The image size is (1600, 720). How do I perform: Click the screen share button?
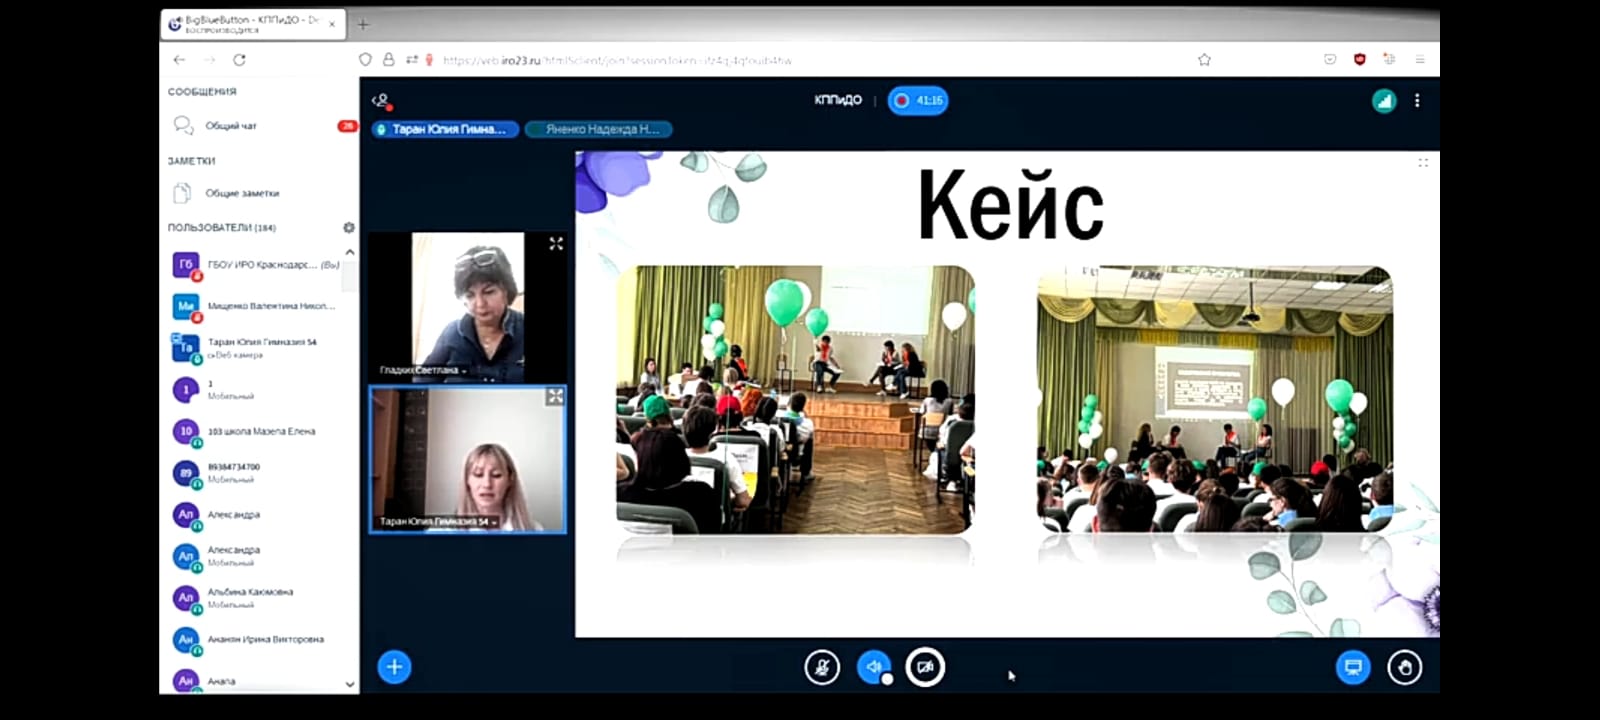[x=1353, y=667]
